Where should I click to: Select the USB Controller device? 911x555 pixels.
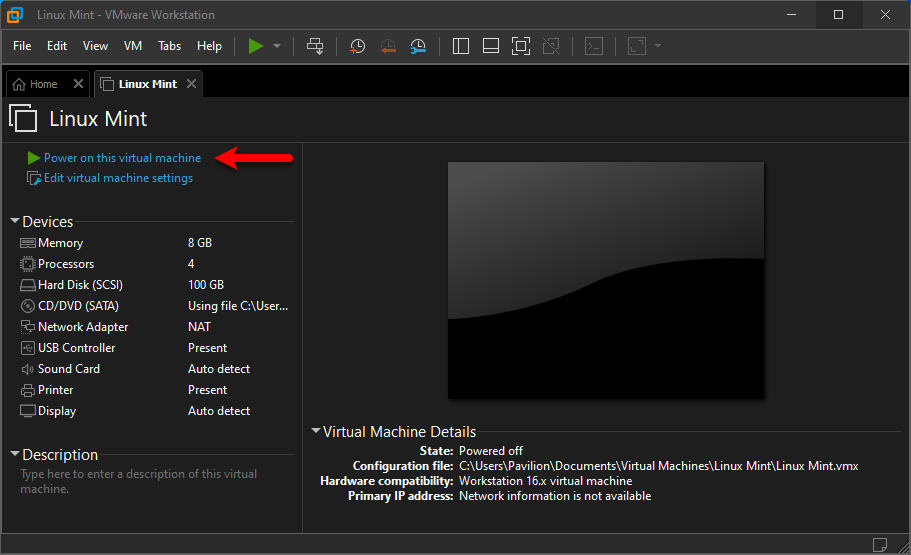coord(156,348)
